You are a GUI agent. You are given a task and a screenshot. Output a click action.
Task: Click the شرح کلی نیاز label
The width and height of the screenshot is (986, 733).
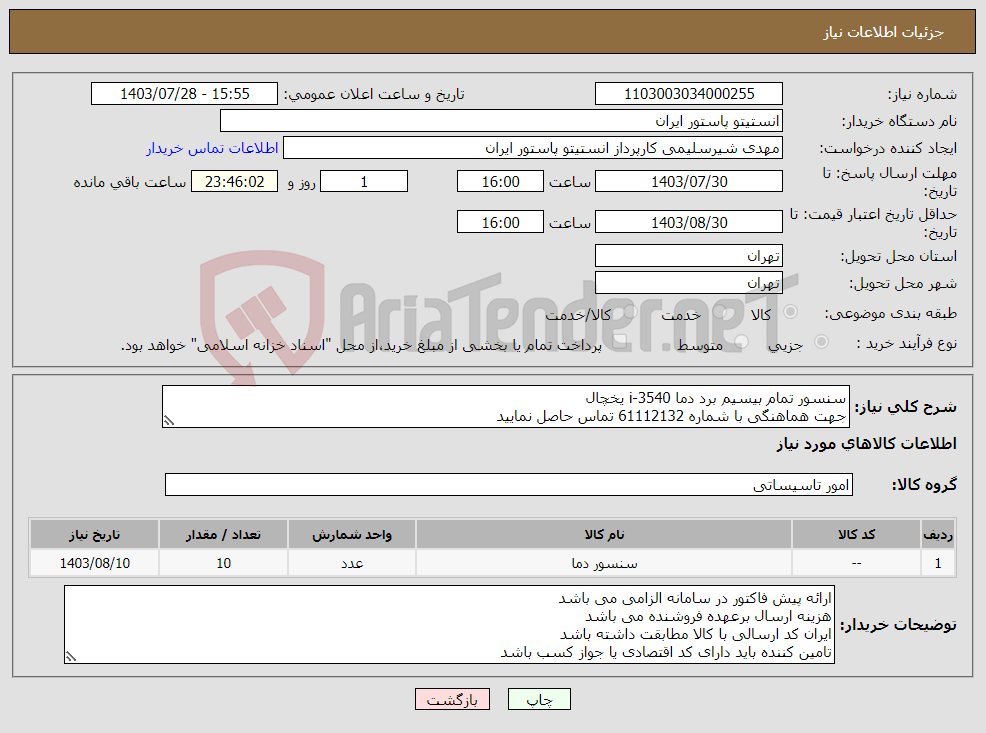click(906, 407)
